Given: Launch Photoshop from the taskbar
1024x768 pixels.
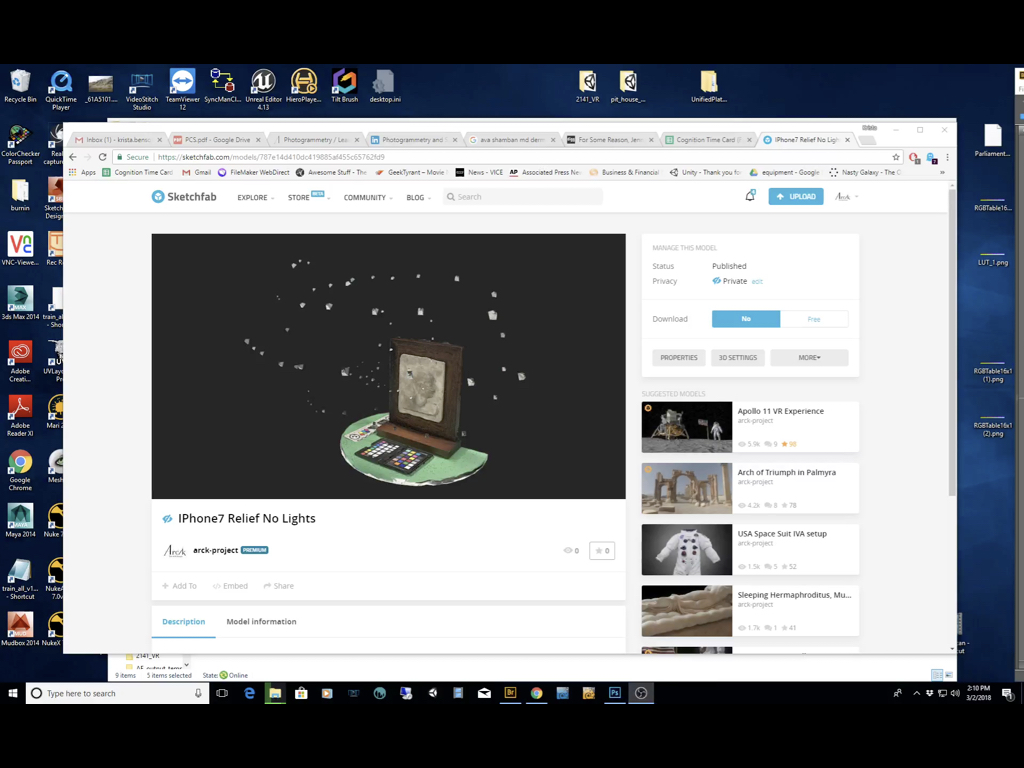Looking at the screenshot, I should click(x=615, y=693).
